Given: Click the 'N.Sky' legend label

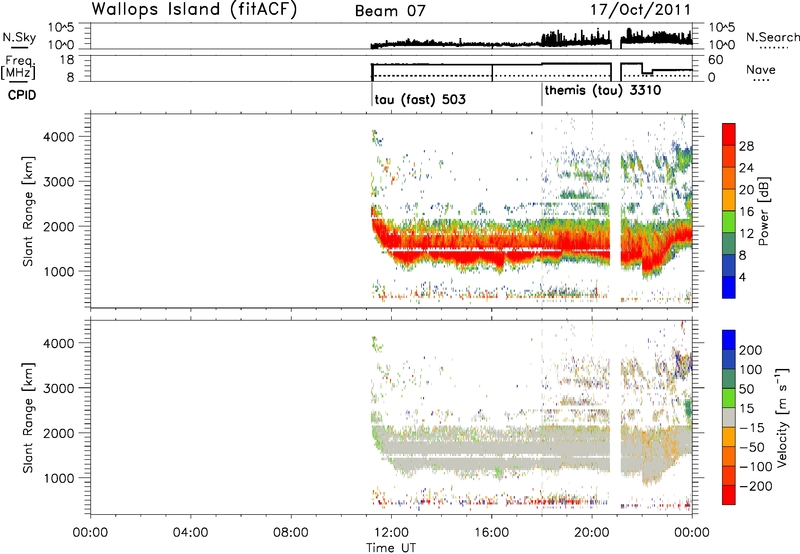Looking at the screenshot, I should pos(19,37).
